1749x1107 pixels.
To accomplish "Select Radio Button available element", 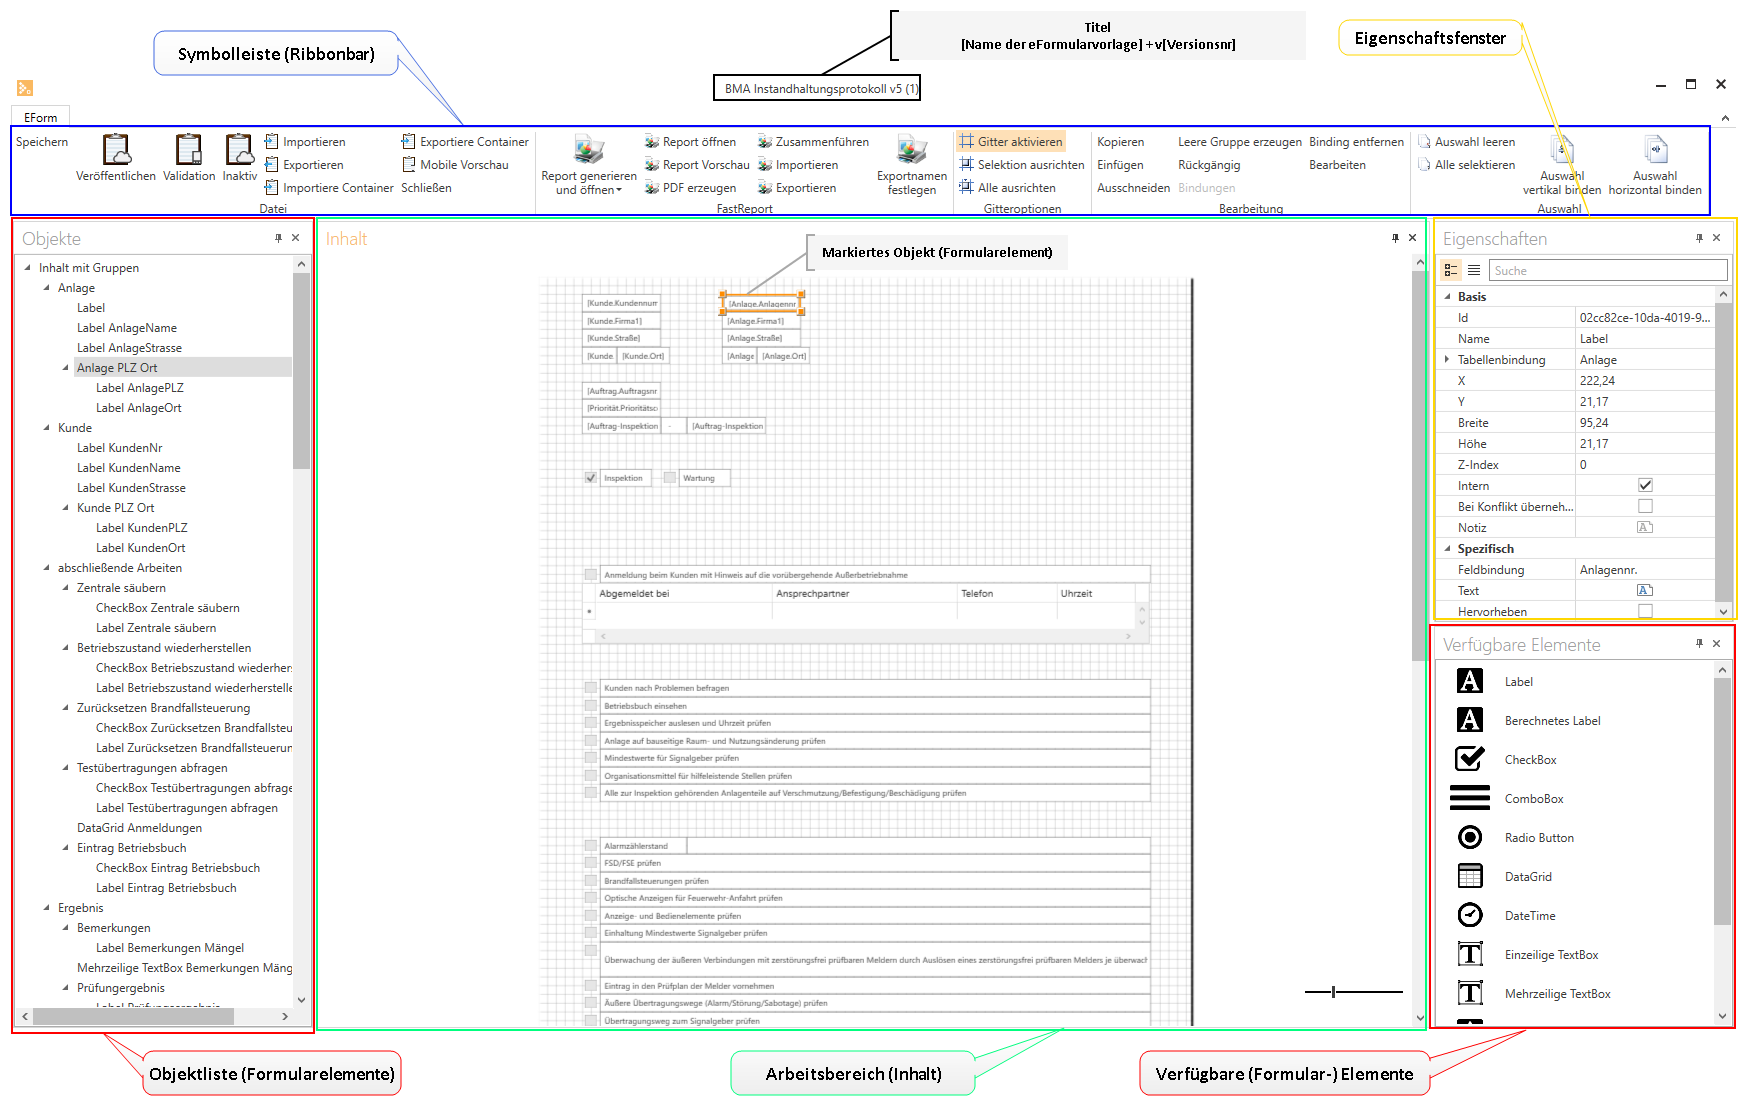I will [x=1539, y=838].
